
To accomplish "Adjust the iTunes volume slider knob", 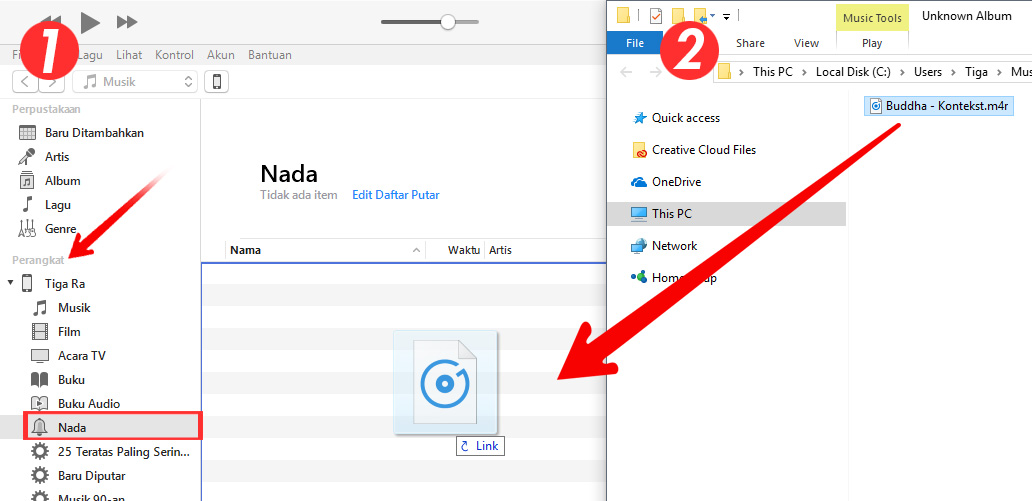I will [x=448, y=22].
